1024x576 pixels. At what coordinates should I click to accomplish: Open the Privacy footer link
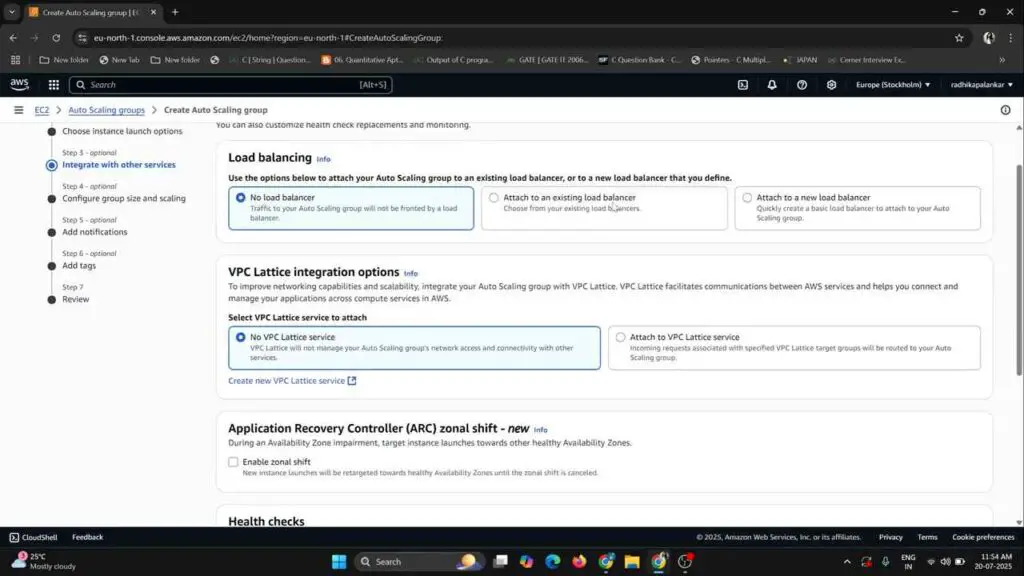[x=890, y=537]
